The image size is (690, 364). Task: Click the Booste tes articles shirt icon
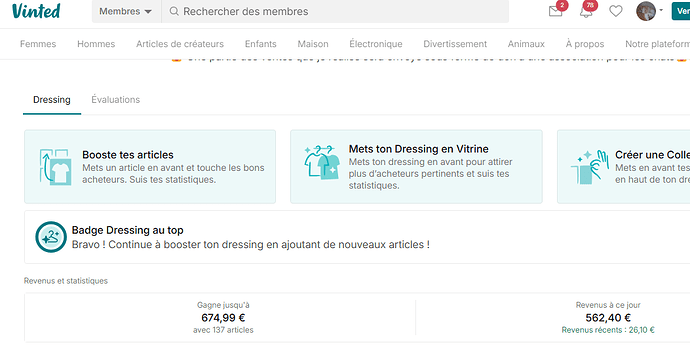[x=55, y=166]
